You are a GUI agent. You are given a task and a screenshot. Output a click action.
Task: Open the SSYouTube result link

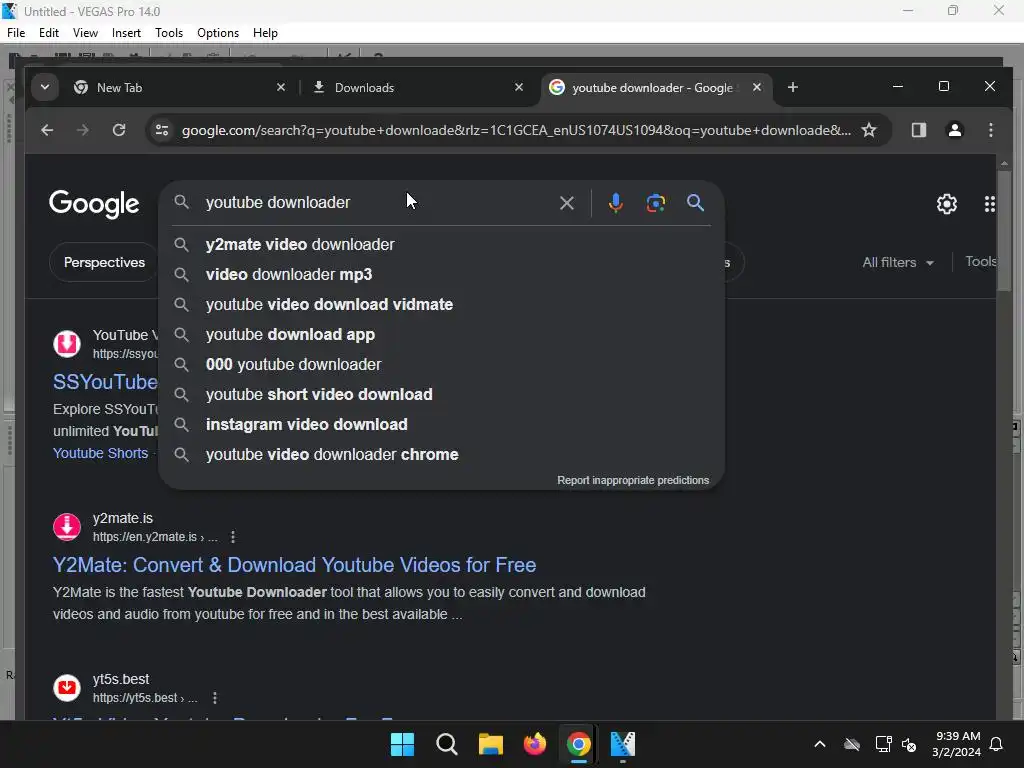pos(105,382)
